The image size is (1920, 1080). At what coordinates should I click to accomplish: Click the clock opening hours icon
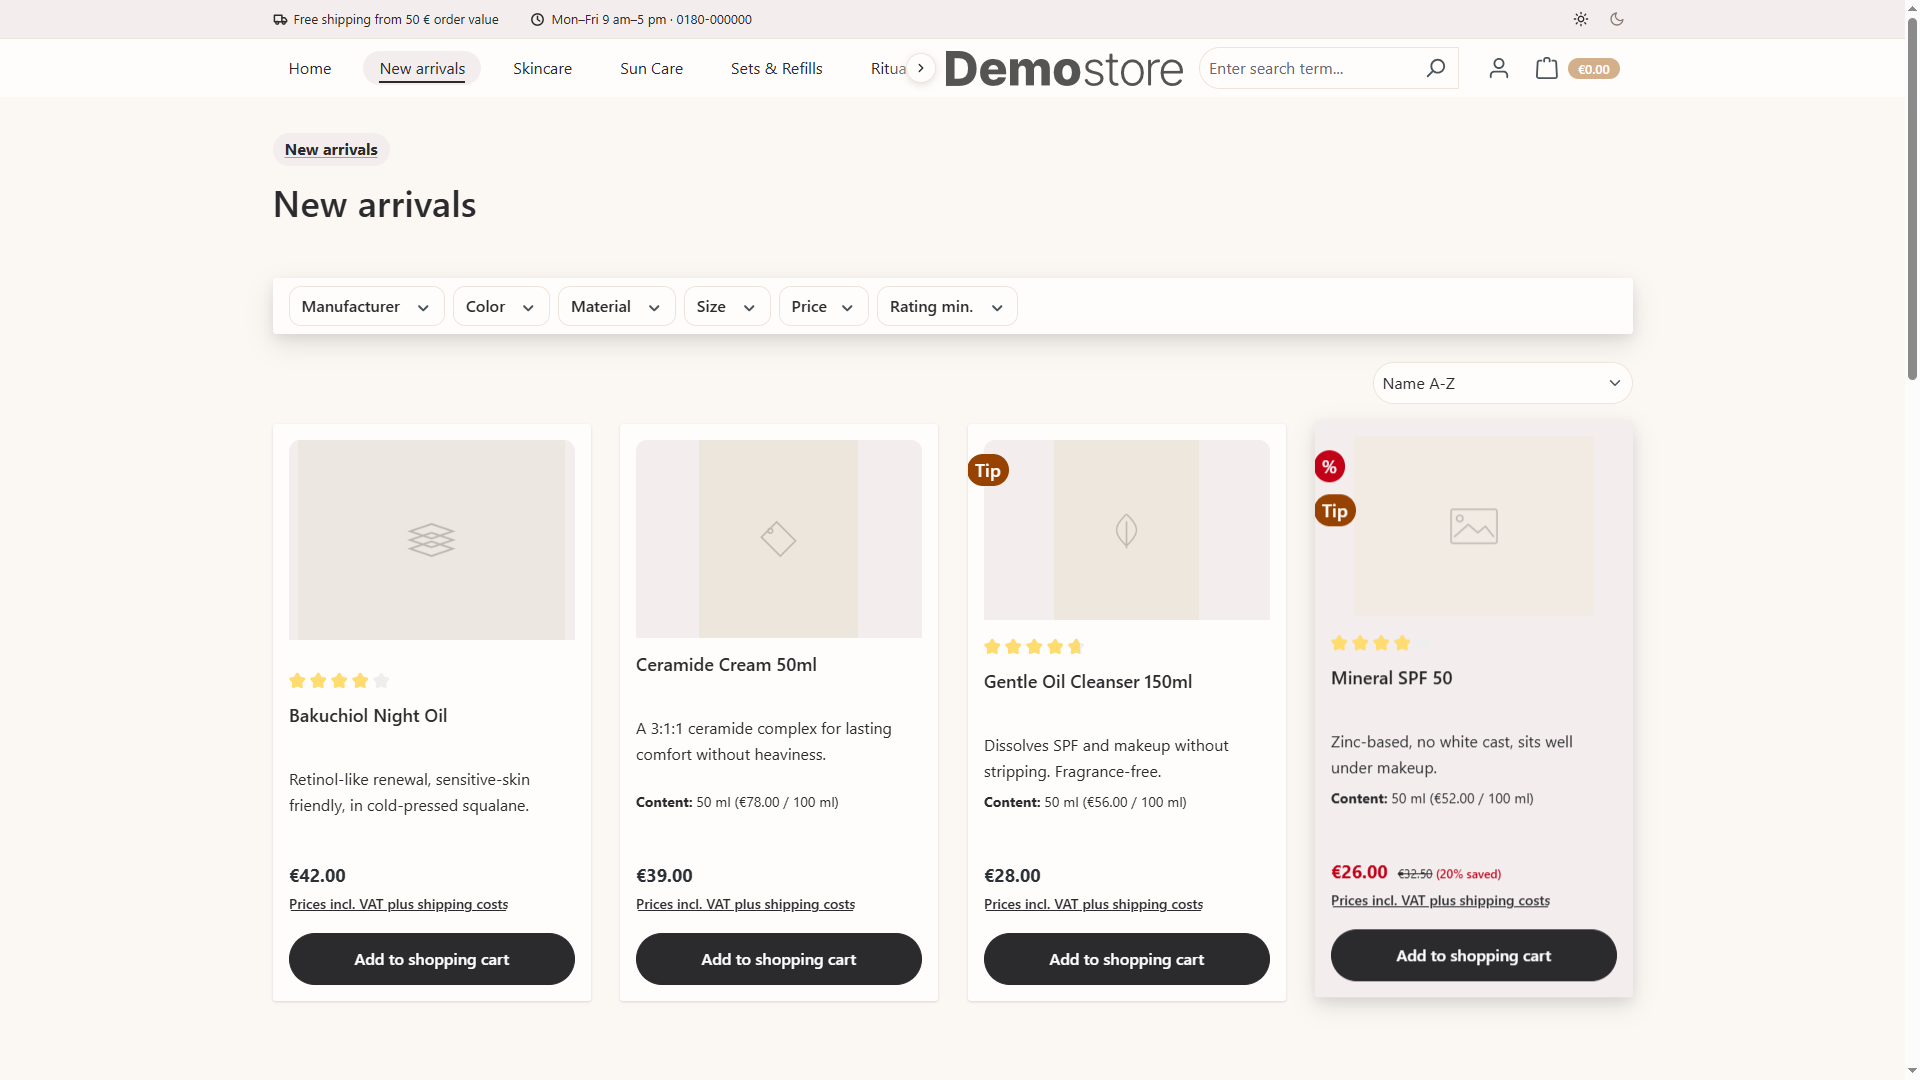[x=537, y=19]
